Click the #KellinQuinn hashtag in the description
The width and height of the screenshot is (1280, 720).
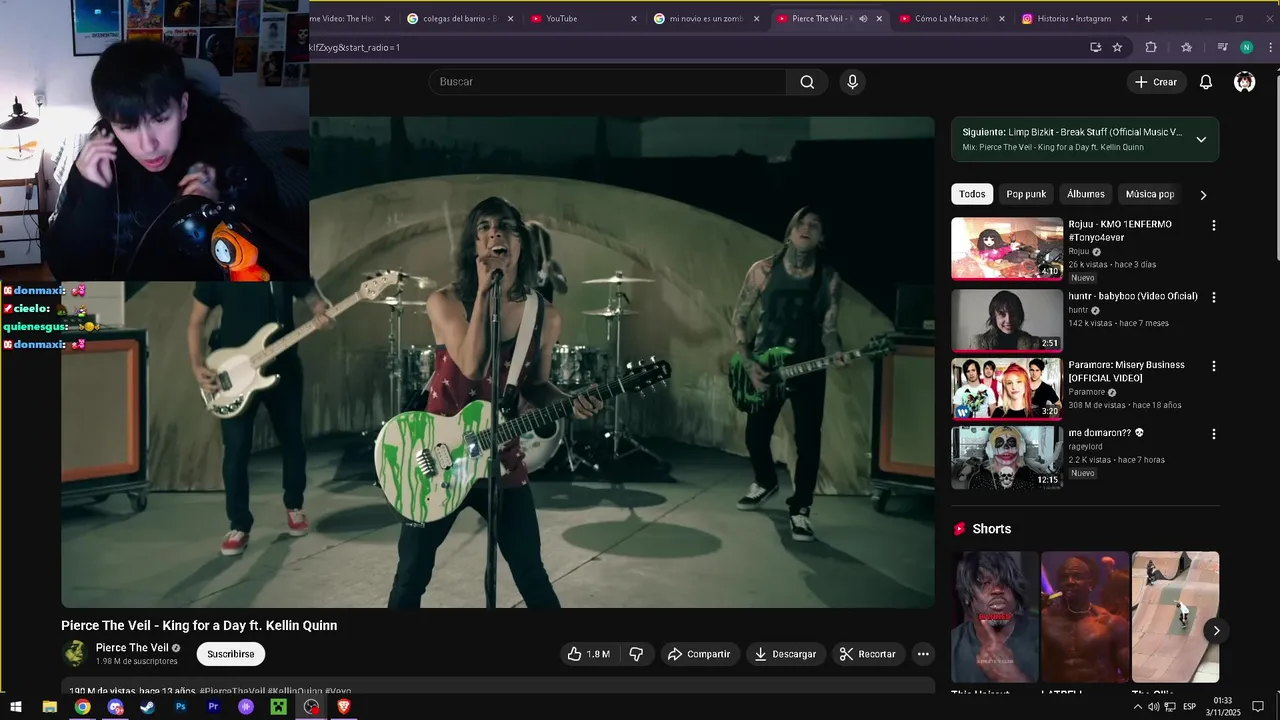coord(295,691)
